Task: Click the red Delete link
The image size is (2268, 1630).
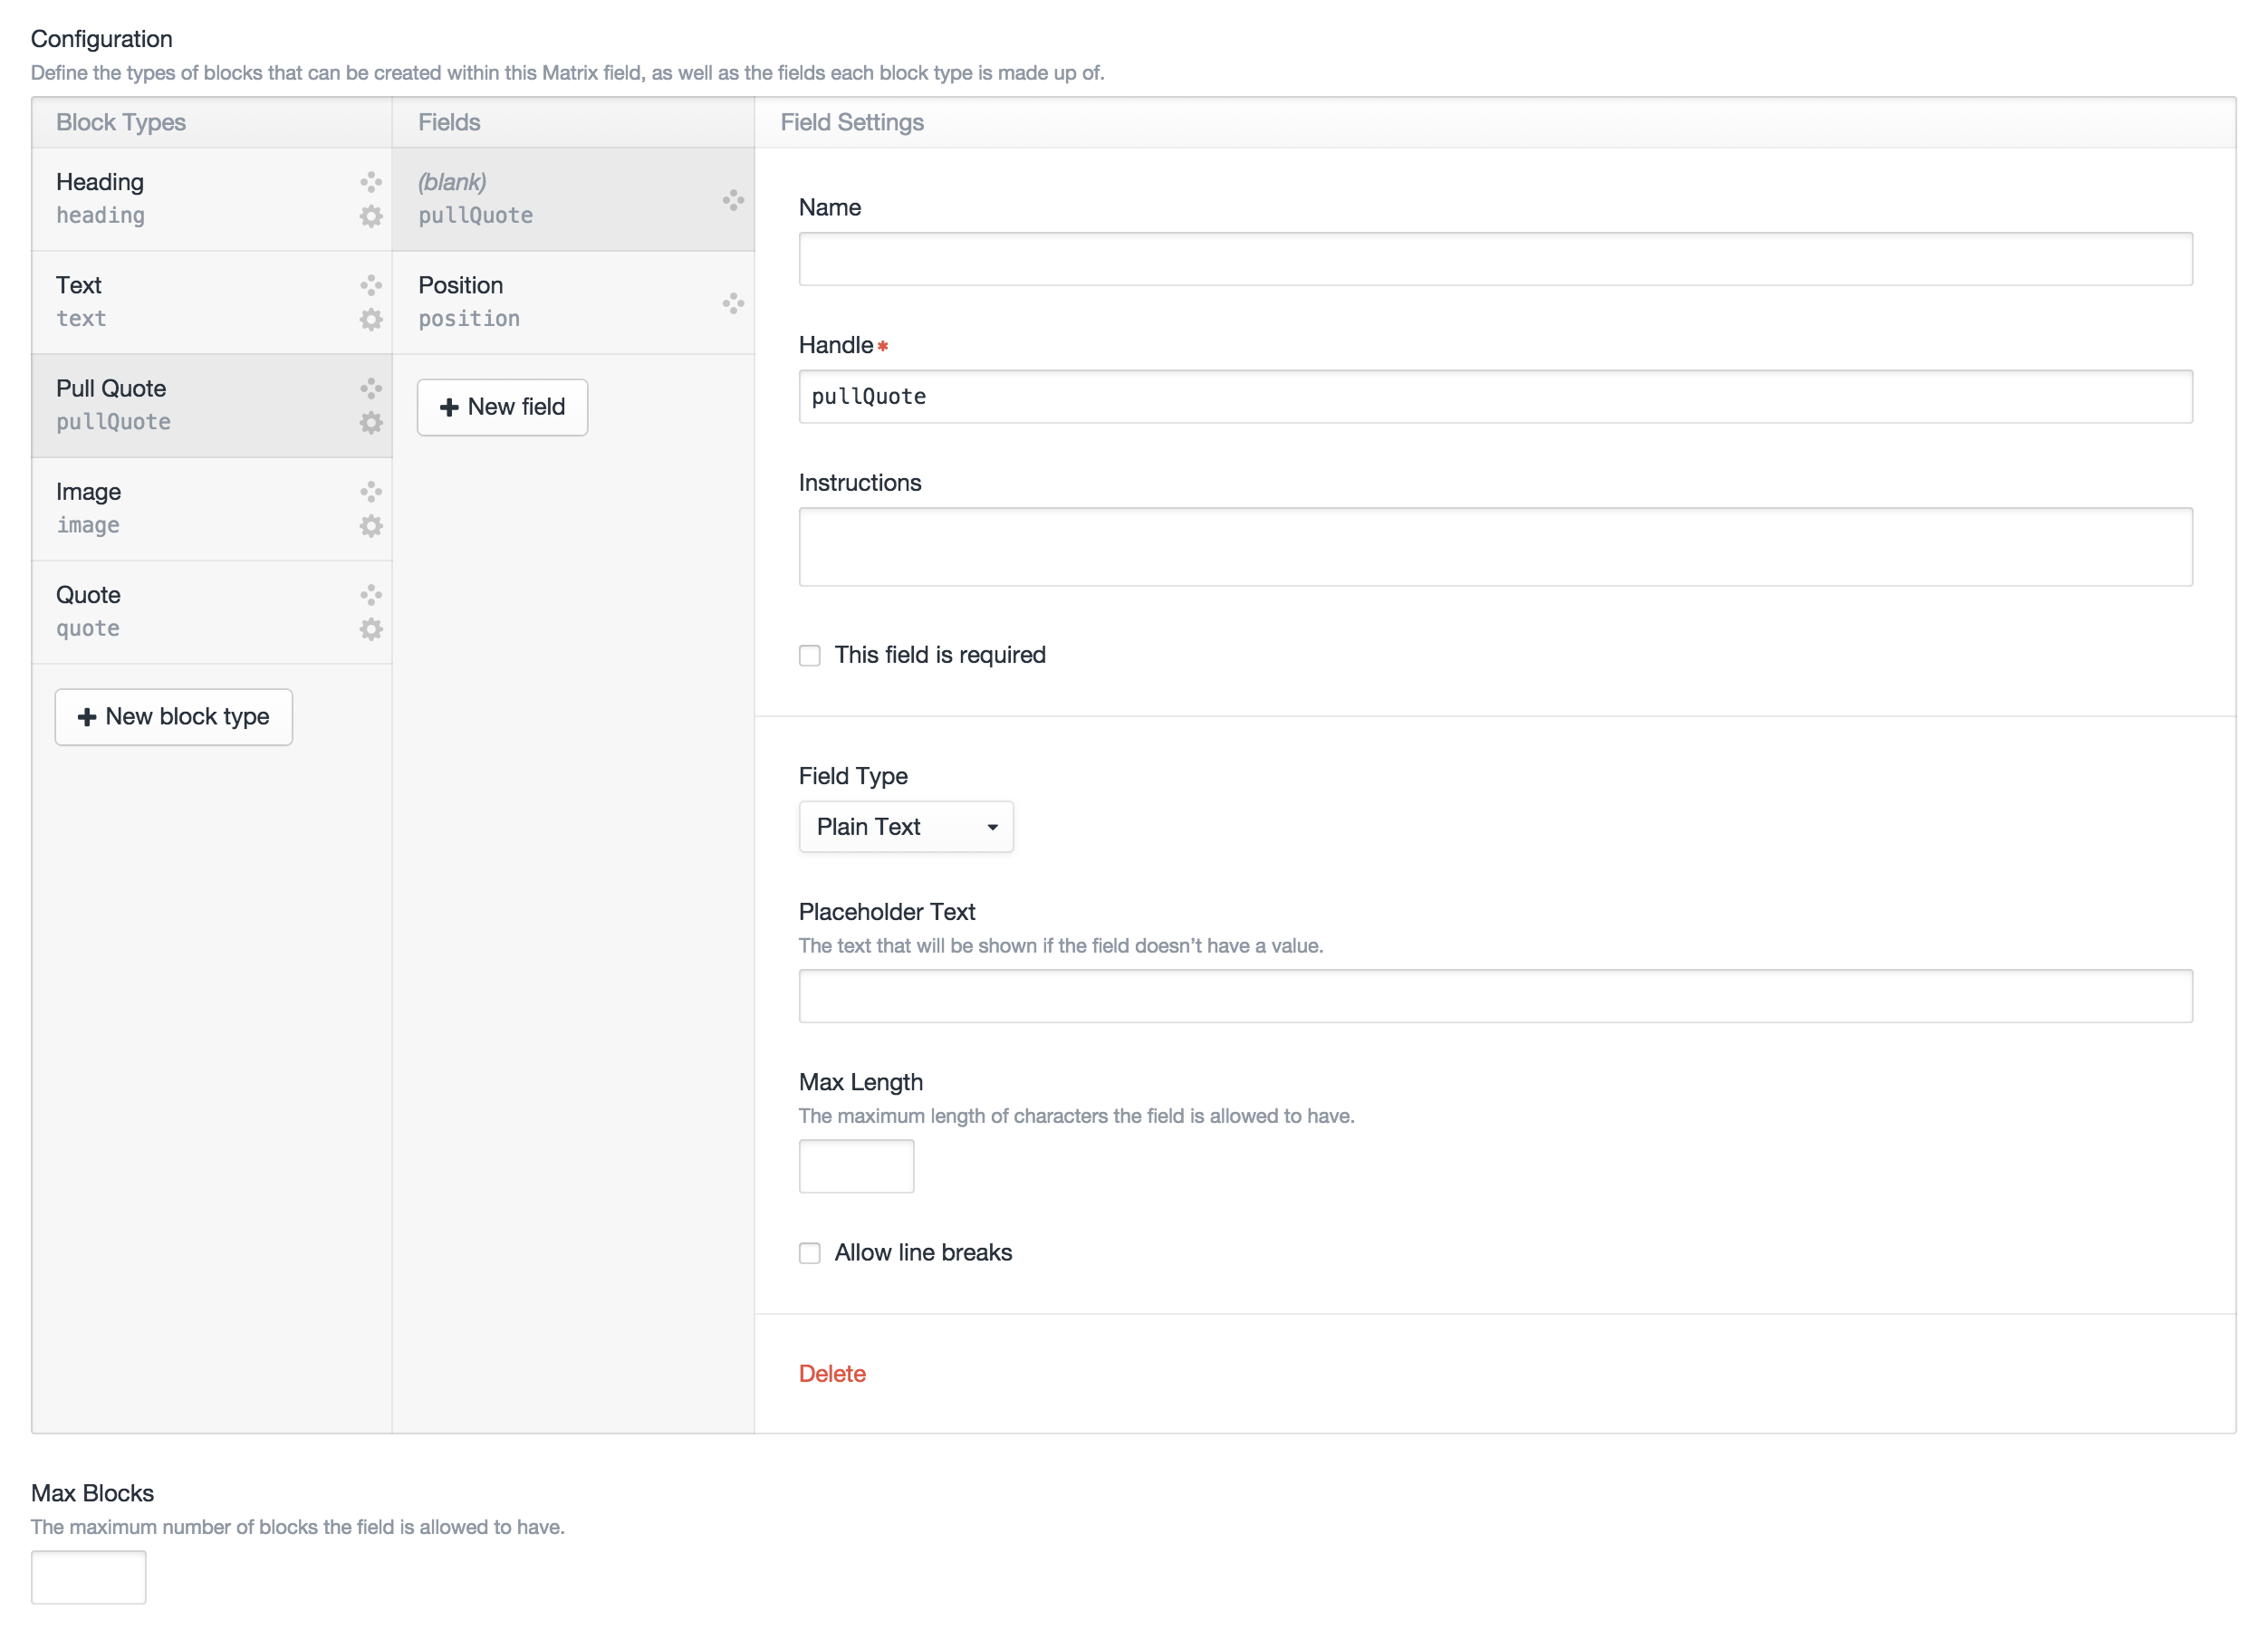Action: pos(832,1373)
